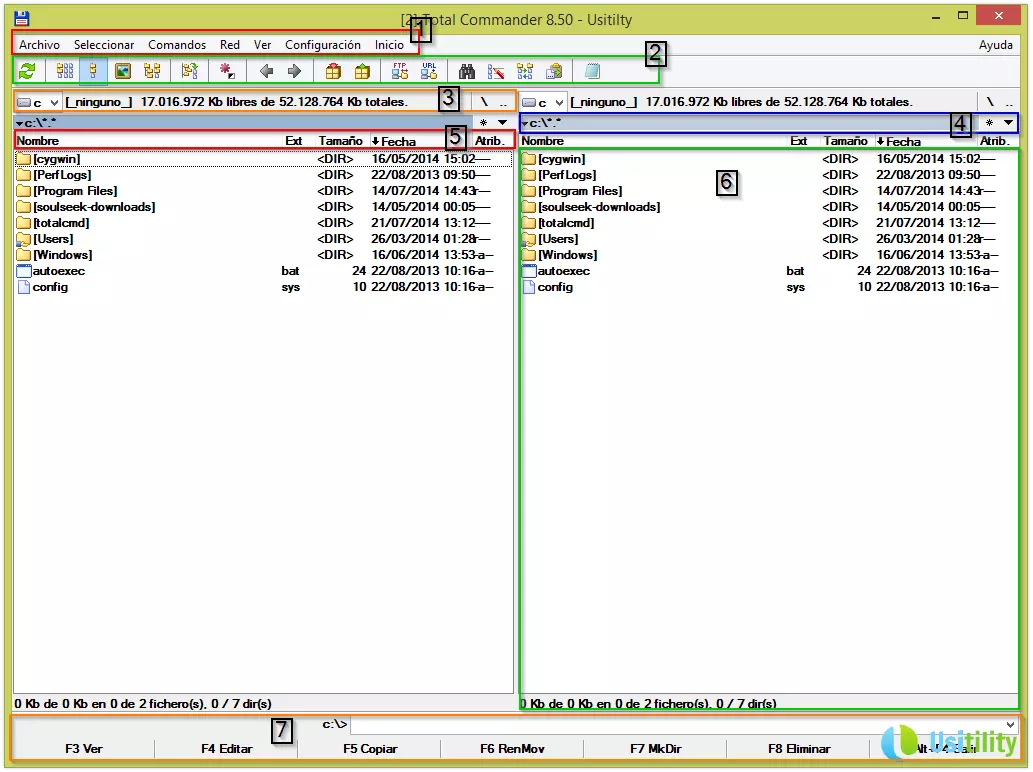Open the Comandos menu
The height and width of the screenshot is (772, 1033).
click(177, 45)
